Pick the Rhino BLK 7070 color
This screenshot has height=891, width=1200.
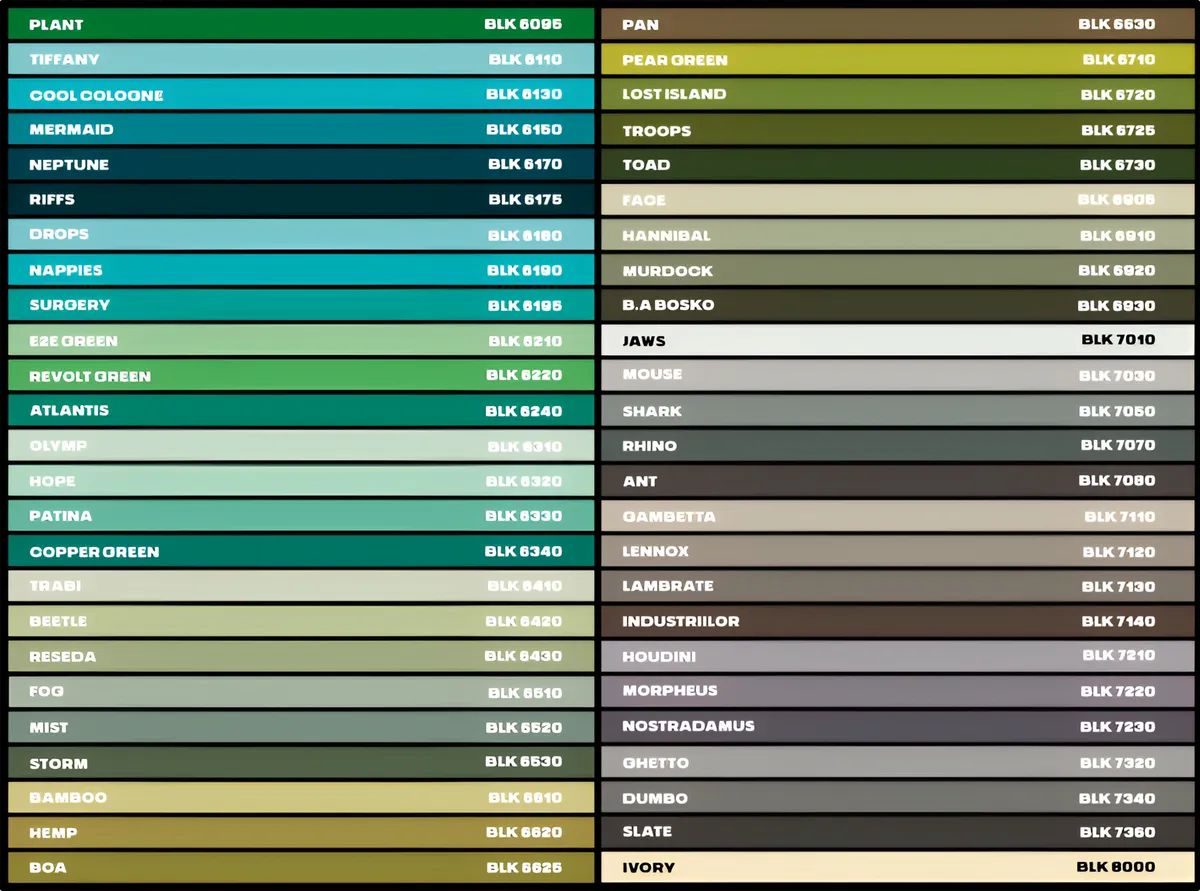coord(897,445)
